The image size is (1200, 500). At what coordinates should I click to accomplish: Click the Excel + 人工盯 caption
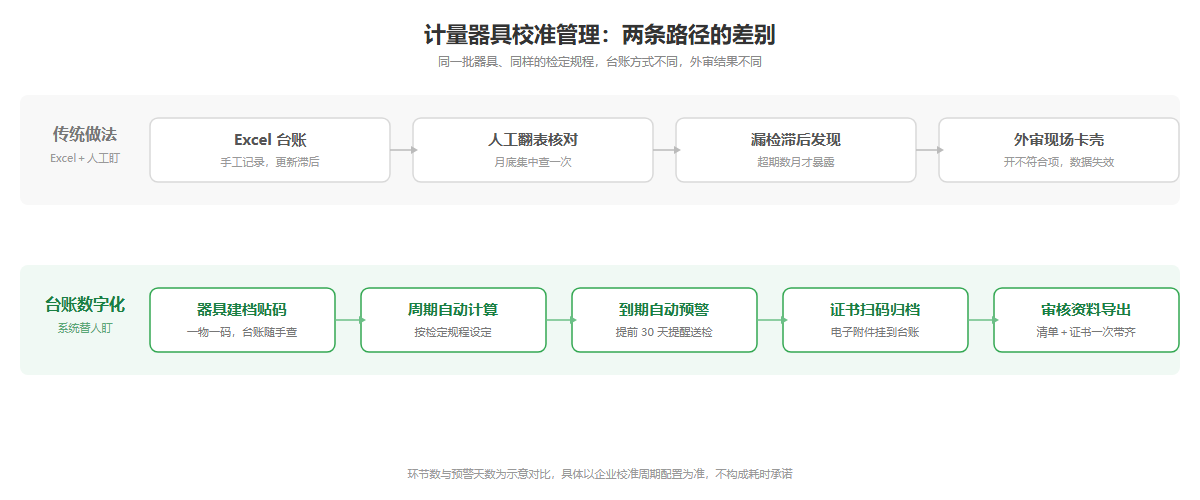[x=85, y=158]
